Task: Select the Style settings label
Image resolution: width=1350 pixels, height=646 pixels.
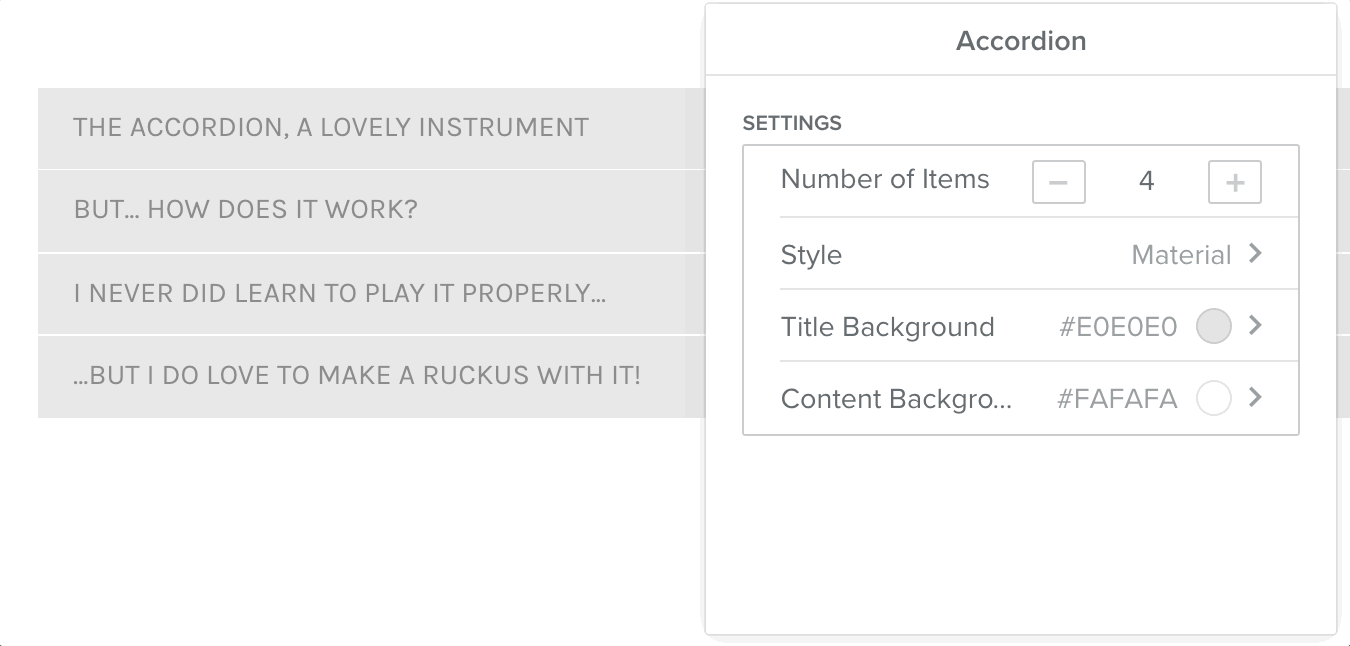Action: pos(811,255)
